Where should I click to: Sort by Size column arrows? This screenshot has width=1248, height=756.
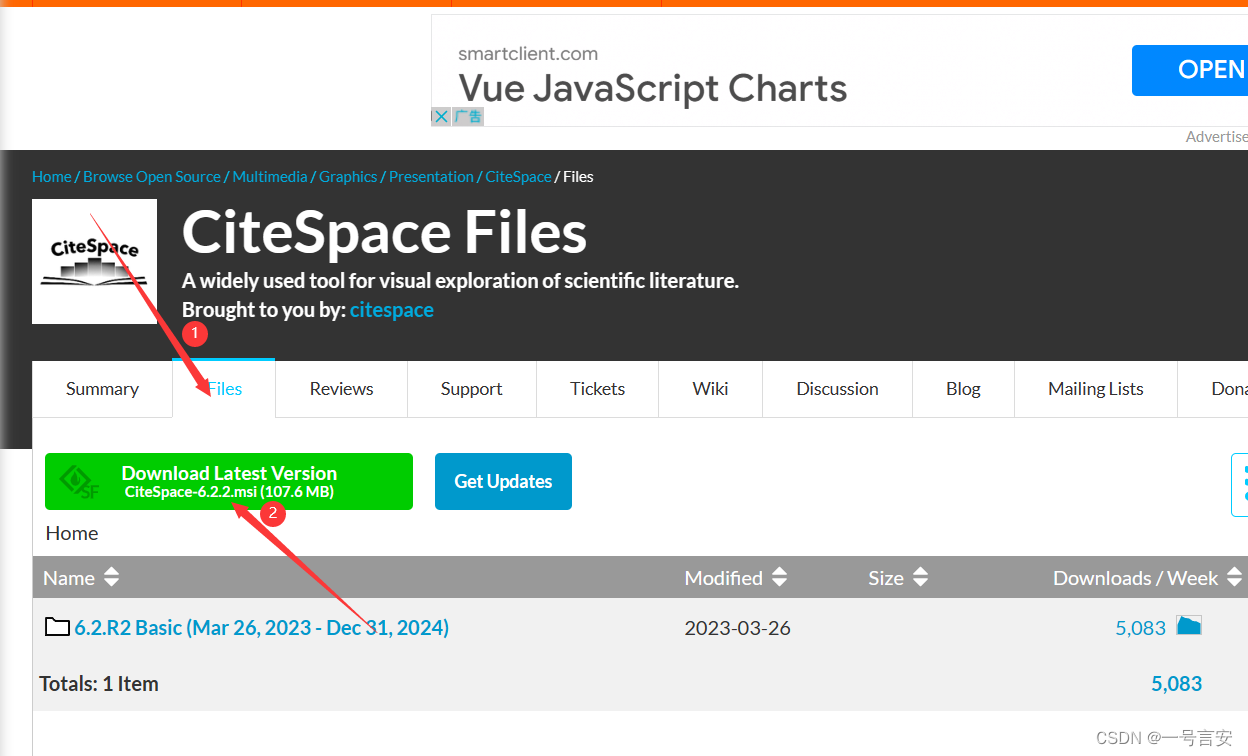click(x=920, y=577)
